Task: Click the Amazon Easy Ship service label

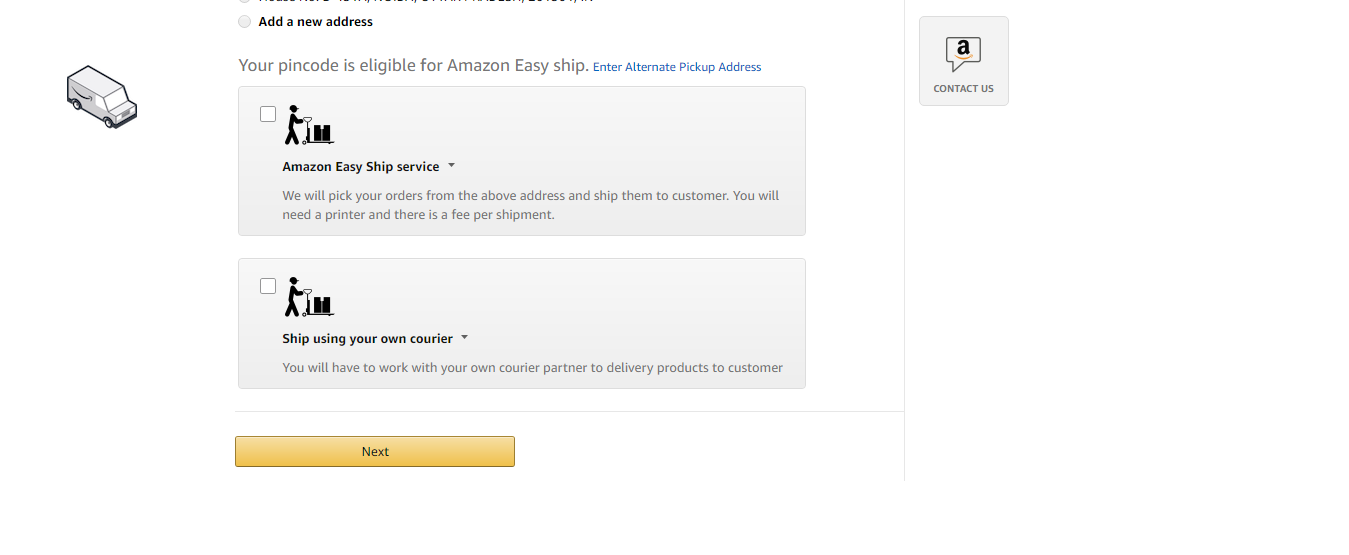Action: click(361, 167)
